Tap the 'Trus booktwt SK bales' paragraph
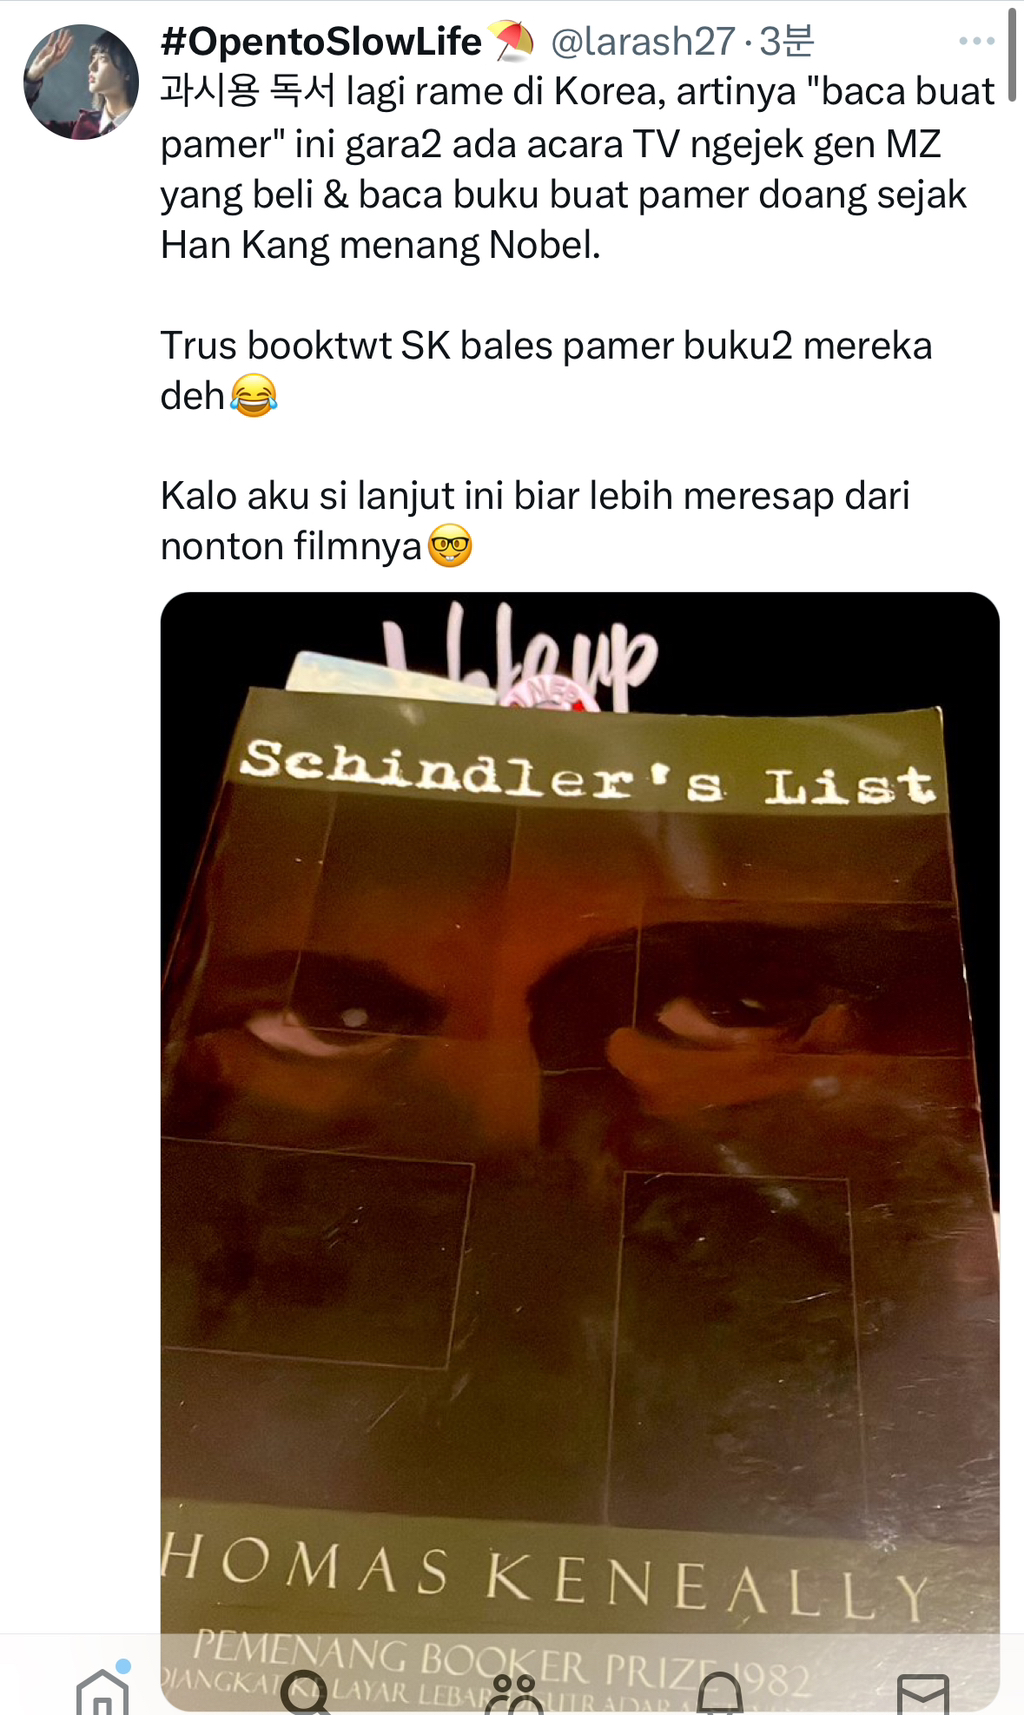 546,371
